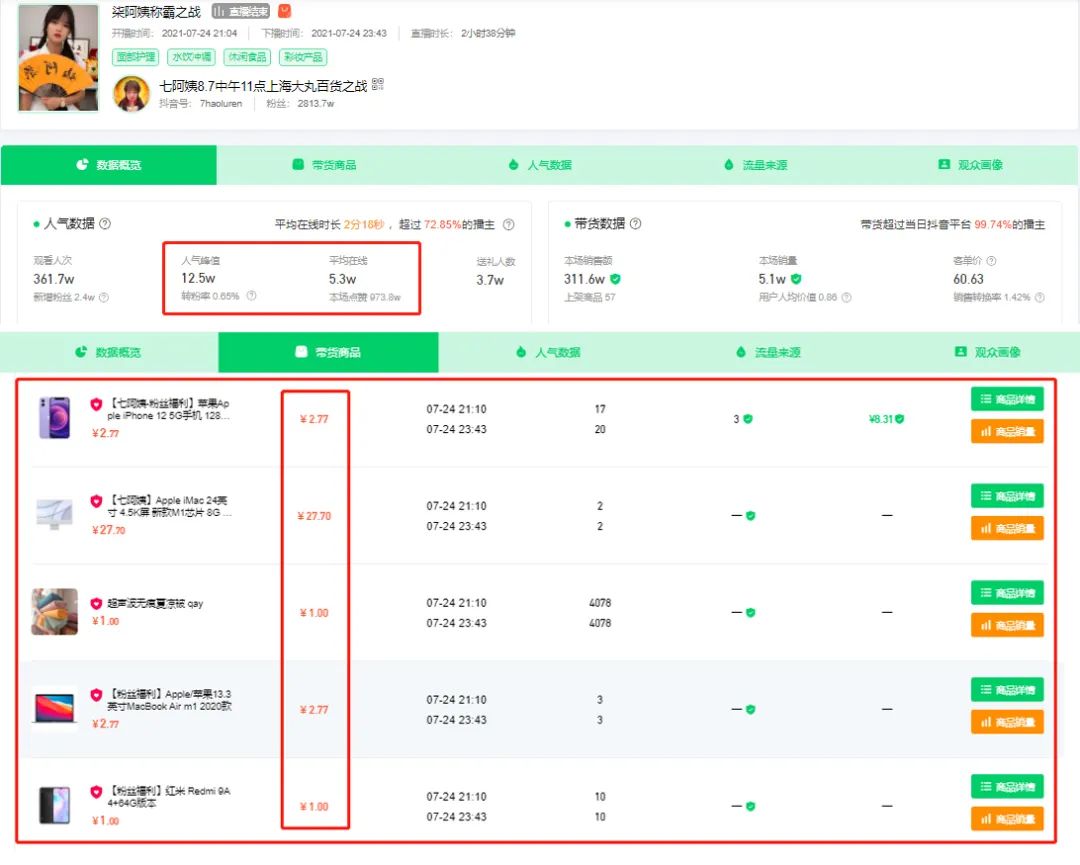This screenshot has height=865, width=1080.
Task: Click streamer name 七阿姨8.7中午11点上海大丸百货之战
Action: (263, 86)
